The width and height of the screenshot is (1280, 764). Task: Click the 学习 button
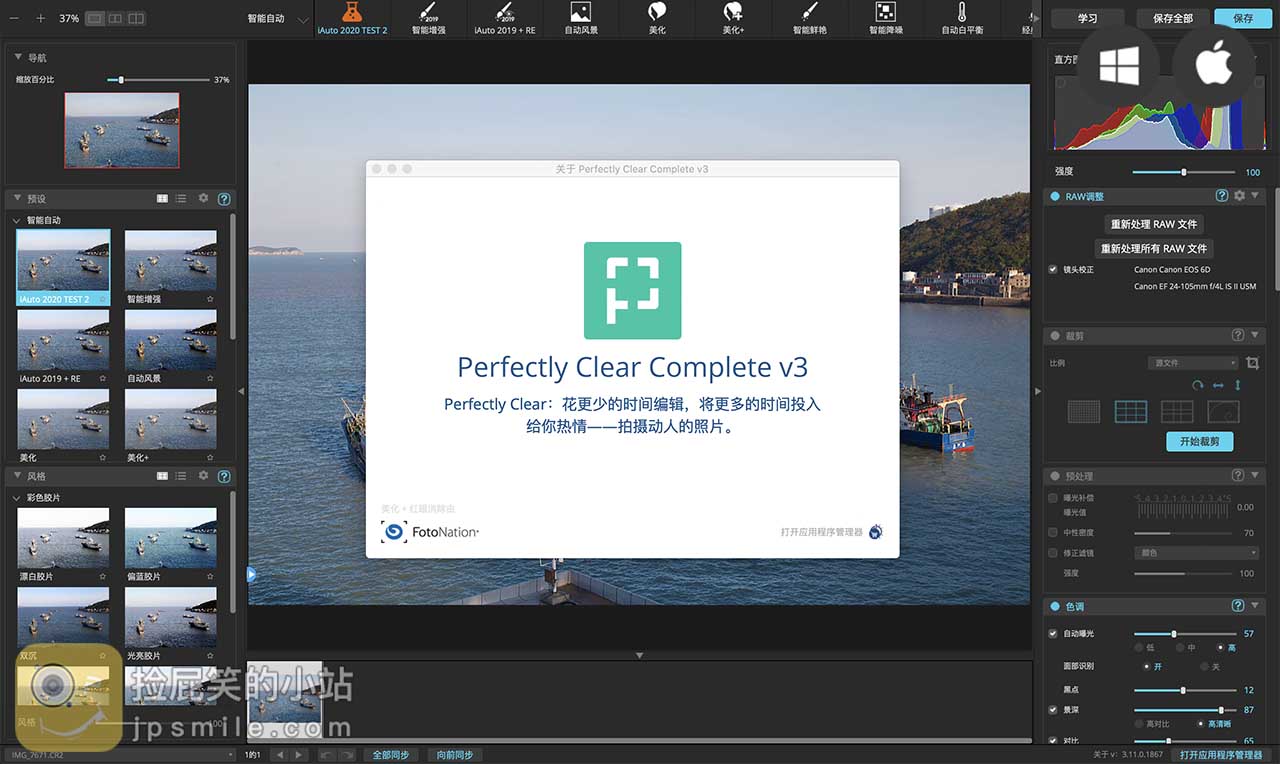coord(1087,18)
